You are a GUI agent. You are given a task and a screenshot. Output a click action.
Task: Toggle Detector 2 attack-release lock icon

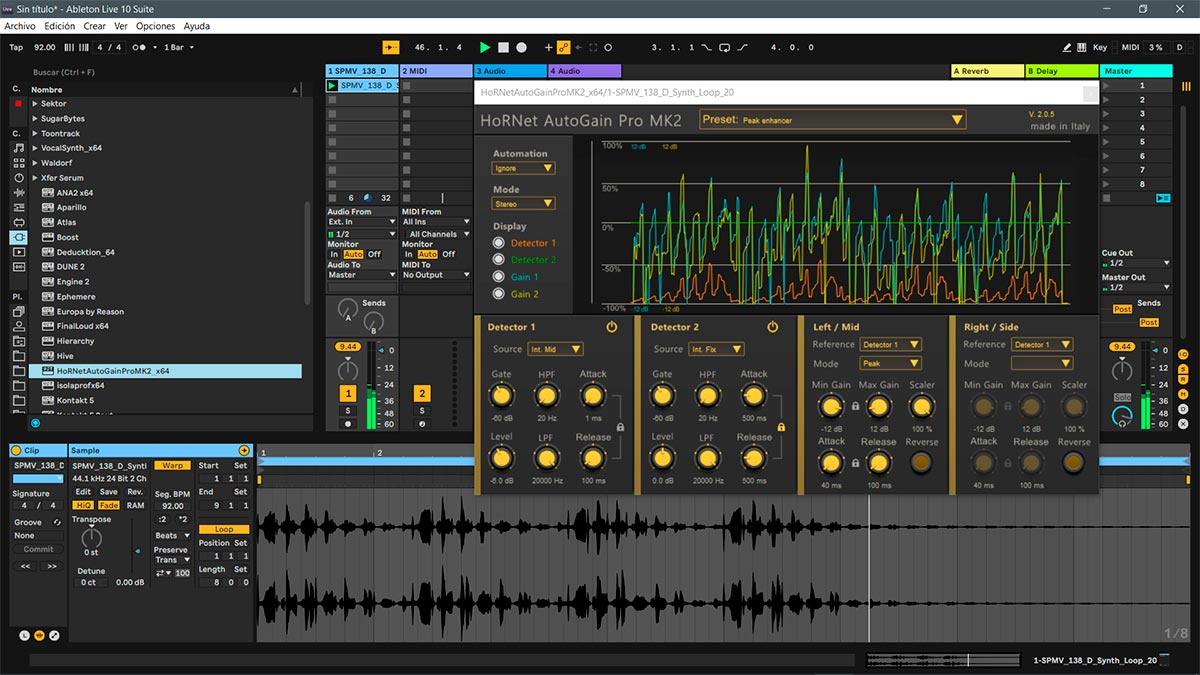780,428
